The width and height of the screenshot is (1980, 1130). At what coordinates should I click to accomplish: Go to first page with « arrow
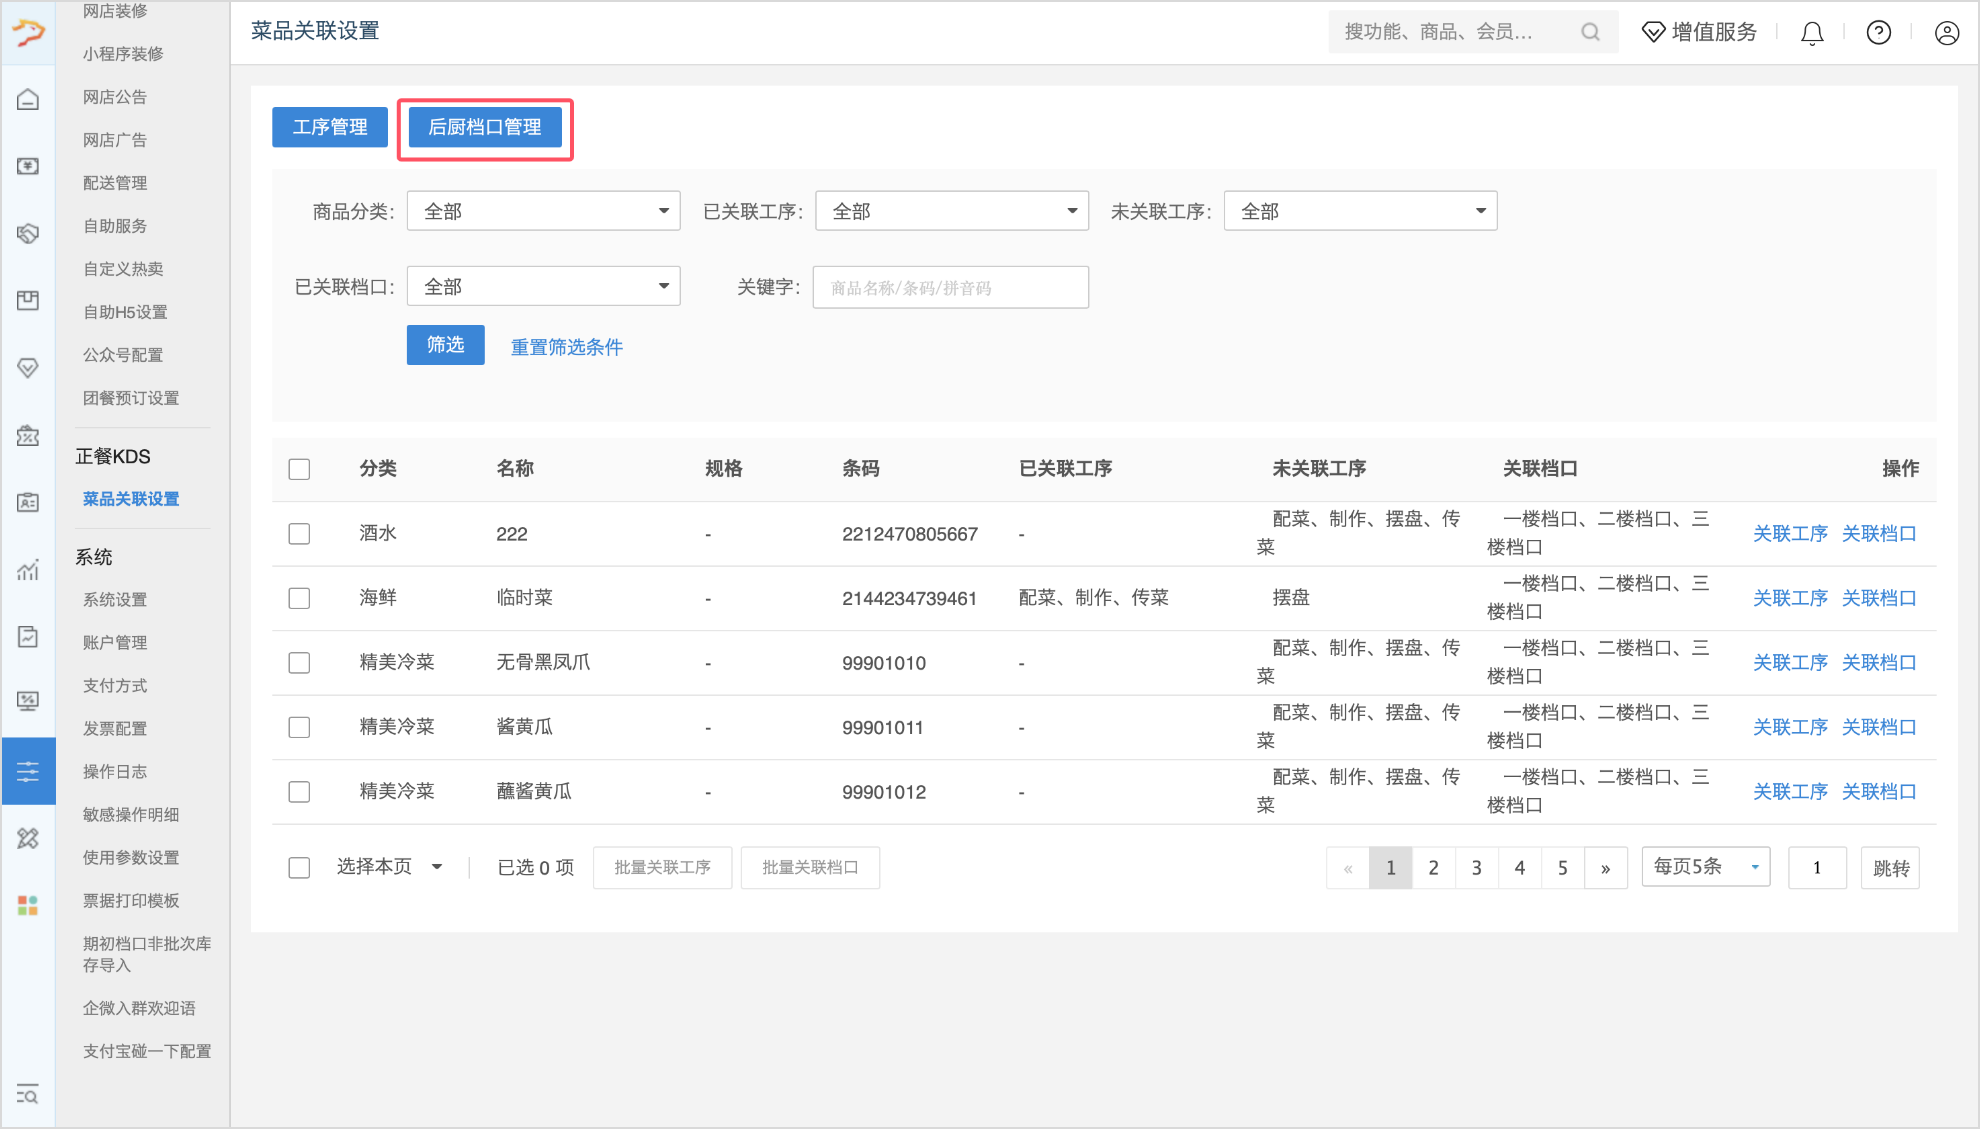click(1348, 868)
